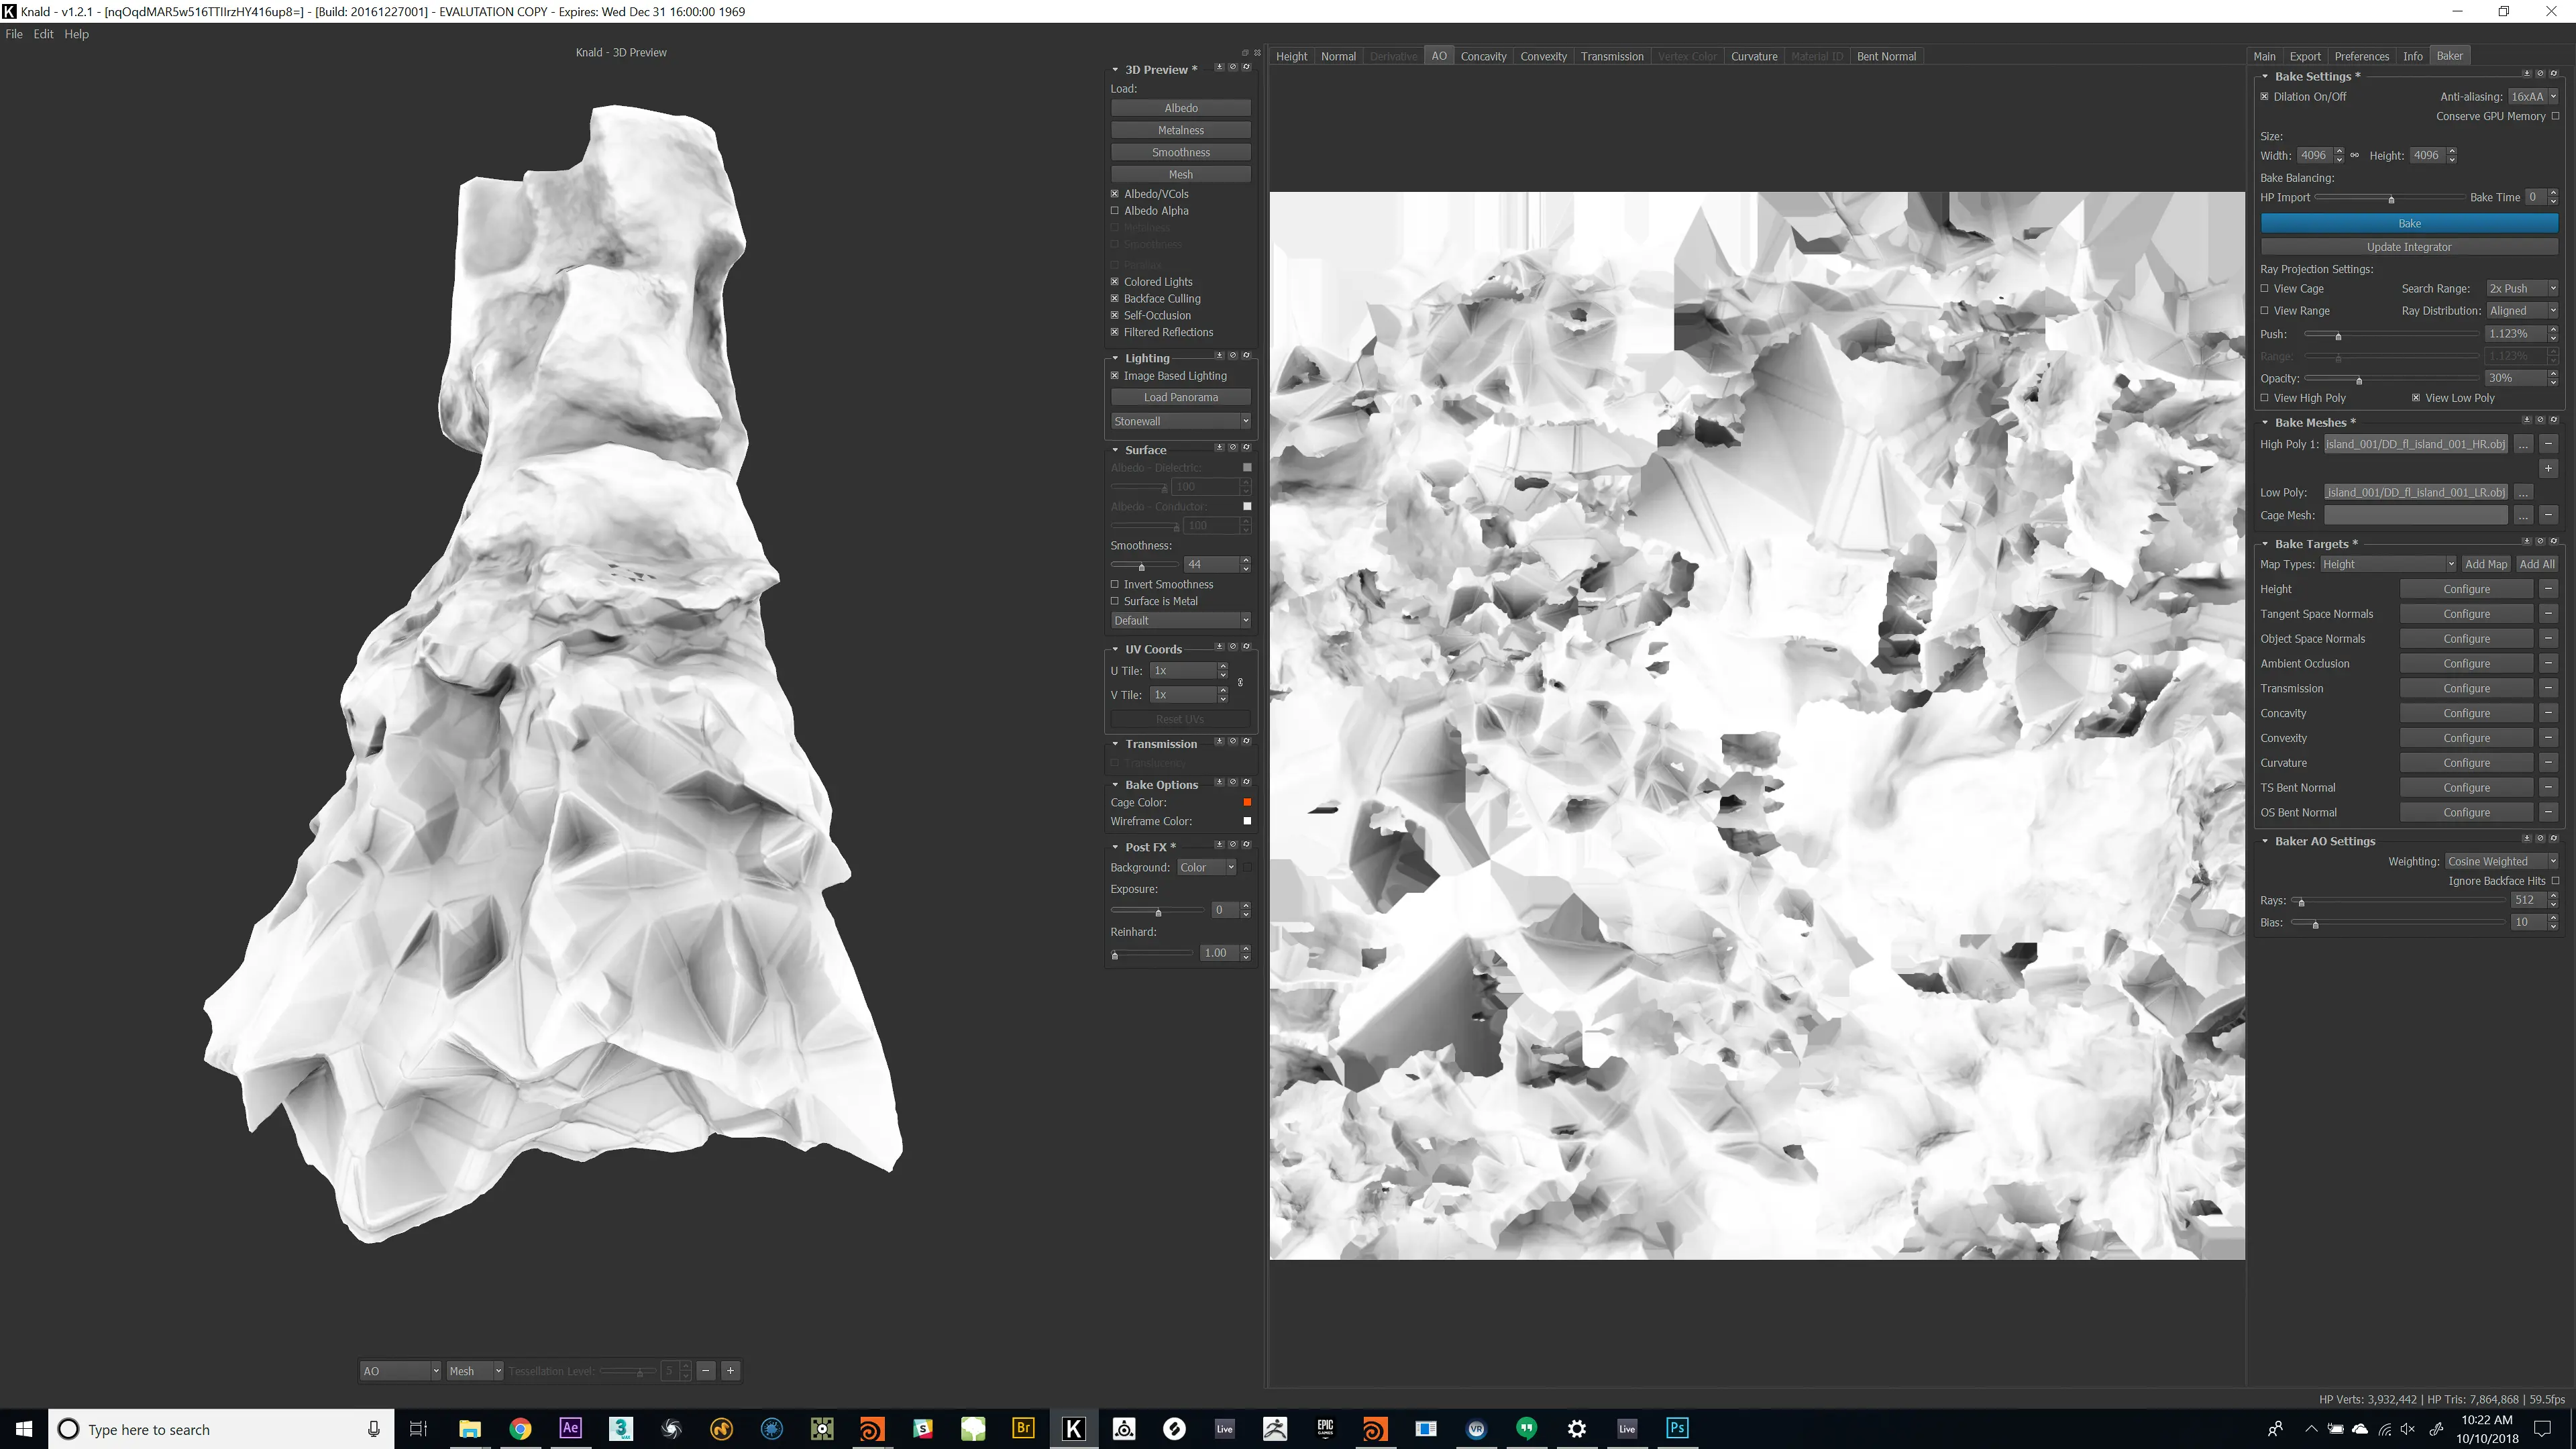2576x1449 pixels.
Task: Open Google Chrome from taskbar
Action: [520, 1428]
